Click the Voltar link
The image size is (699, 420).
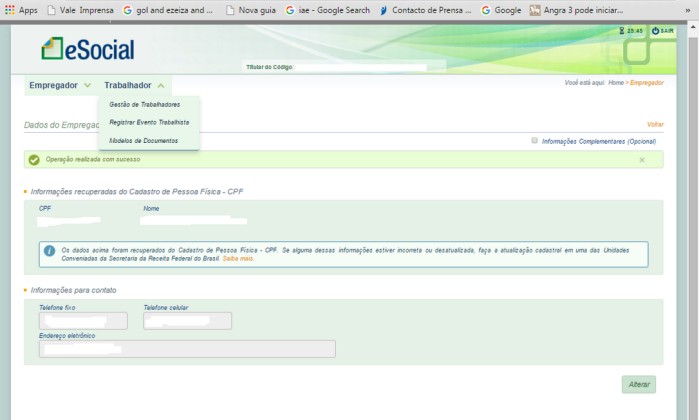tap(655, 125)
